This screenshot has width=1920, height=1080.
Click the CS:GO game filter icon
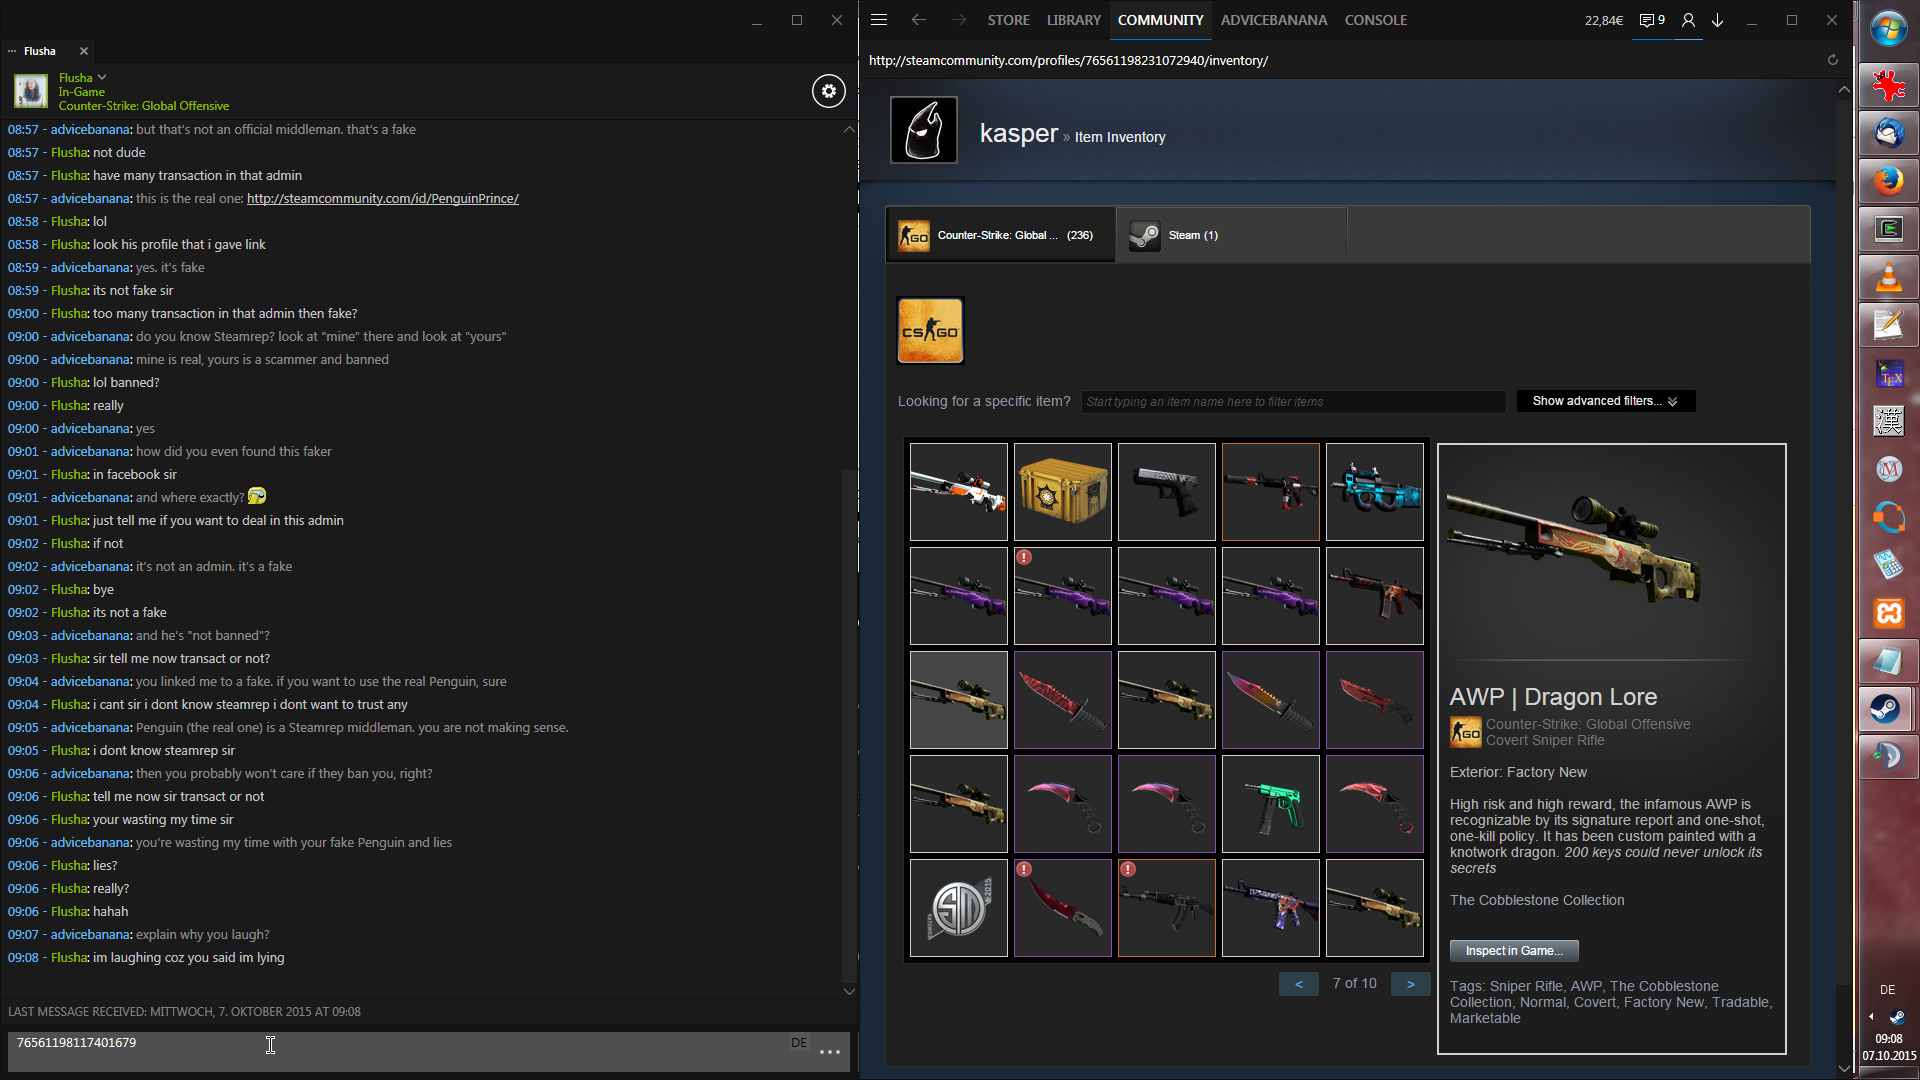coord(930,331)
